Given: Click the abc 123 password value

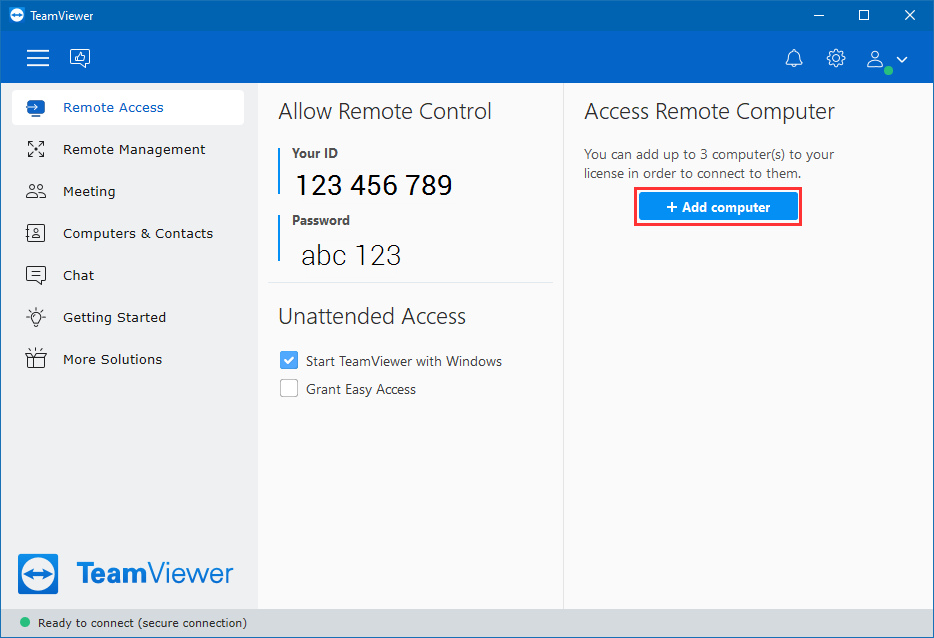Looking at the screenshot, I should [351, 256].
